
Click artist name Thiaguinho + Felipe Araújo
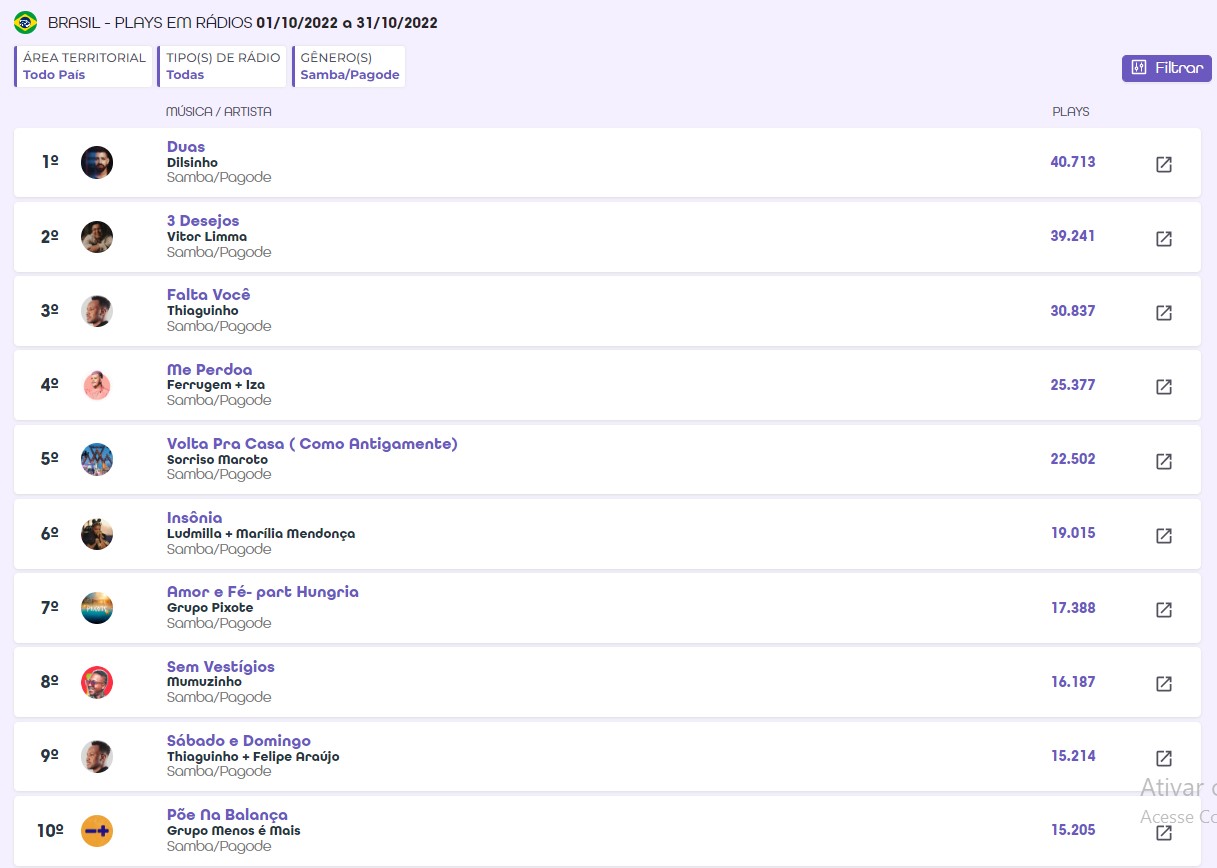253,757
